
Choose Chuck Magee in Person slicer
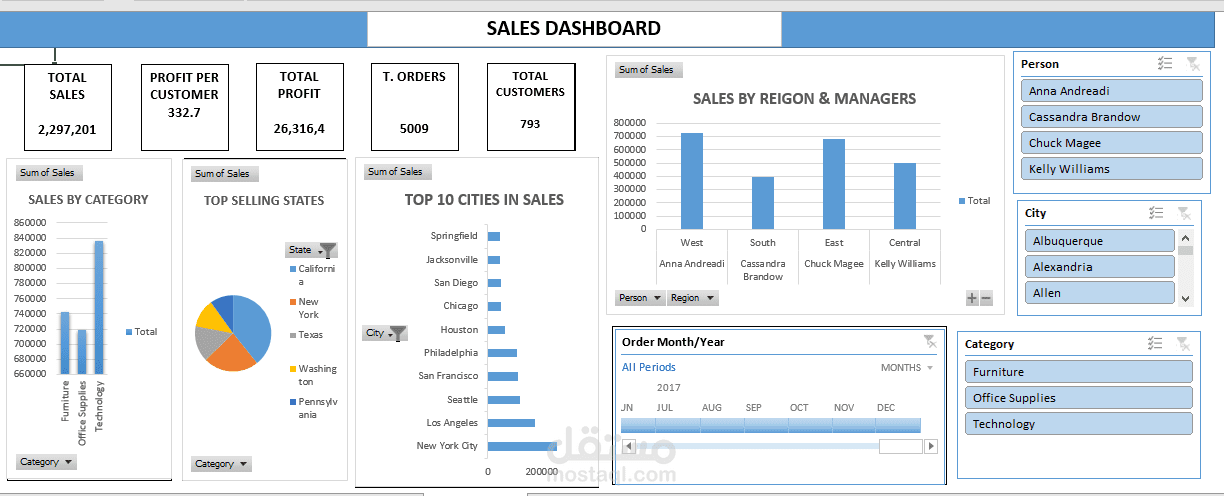[x=1111, y=143]
